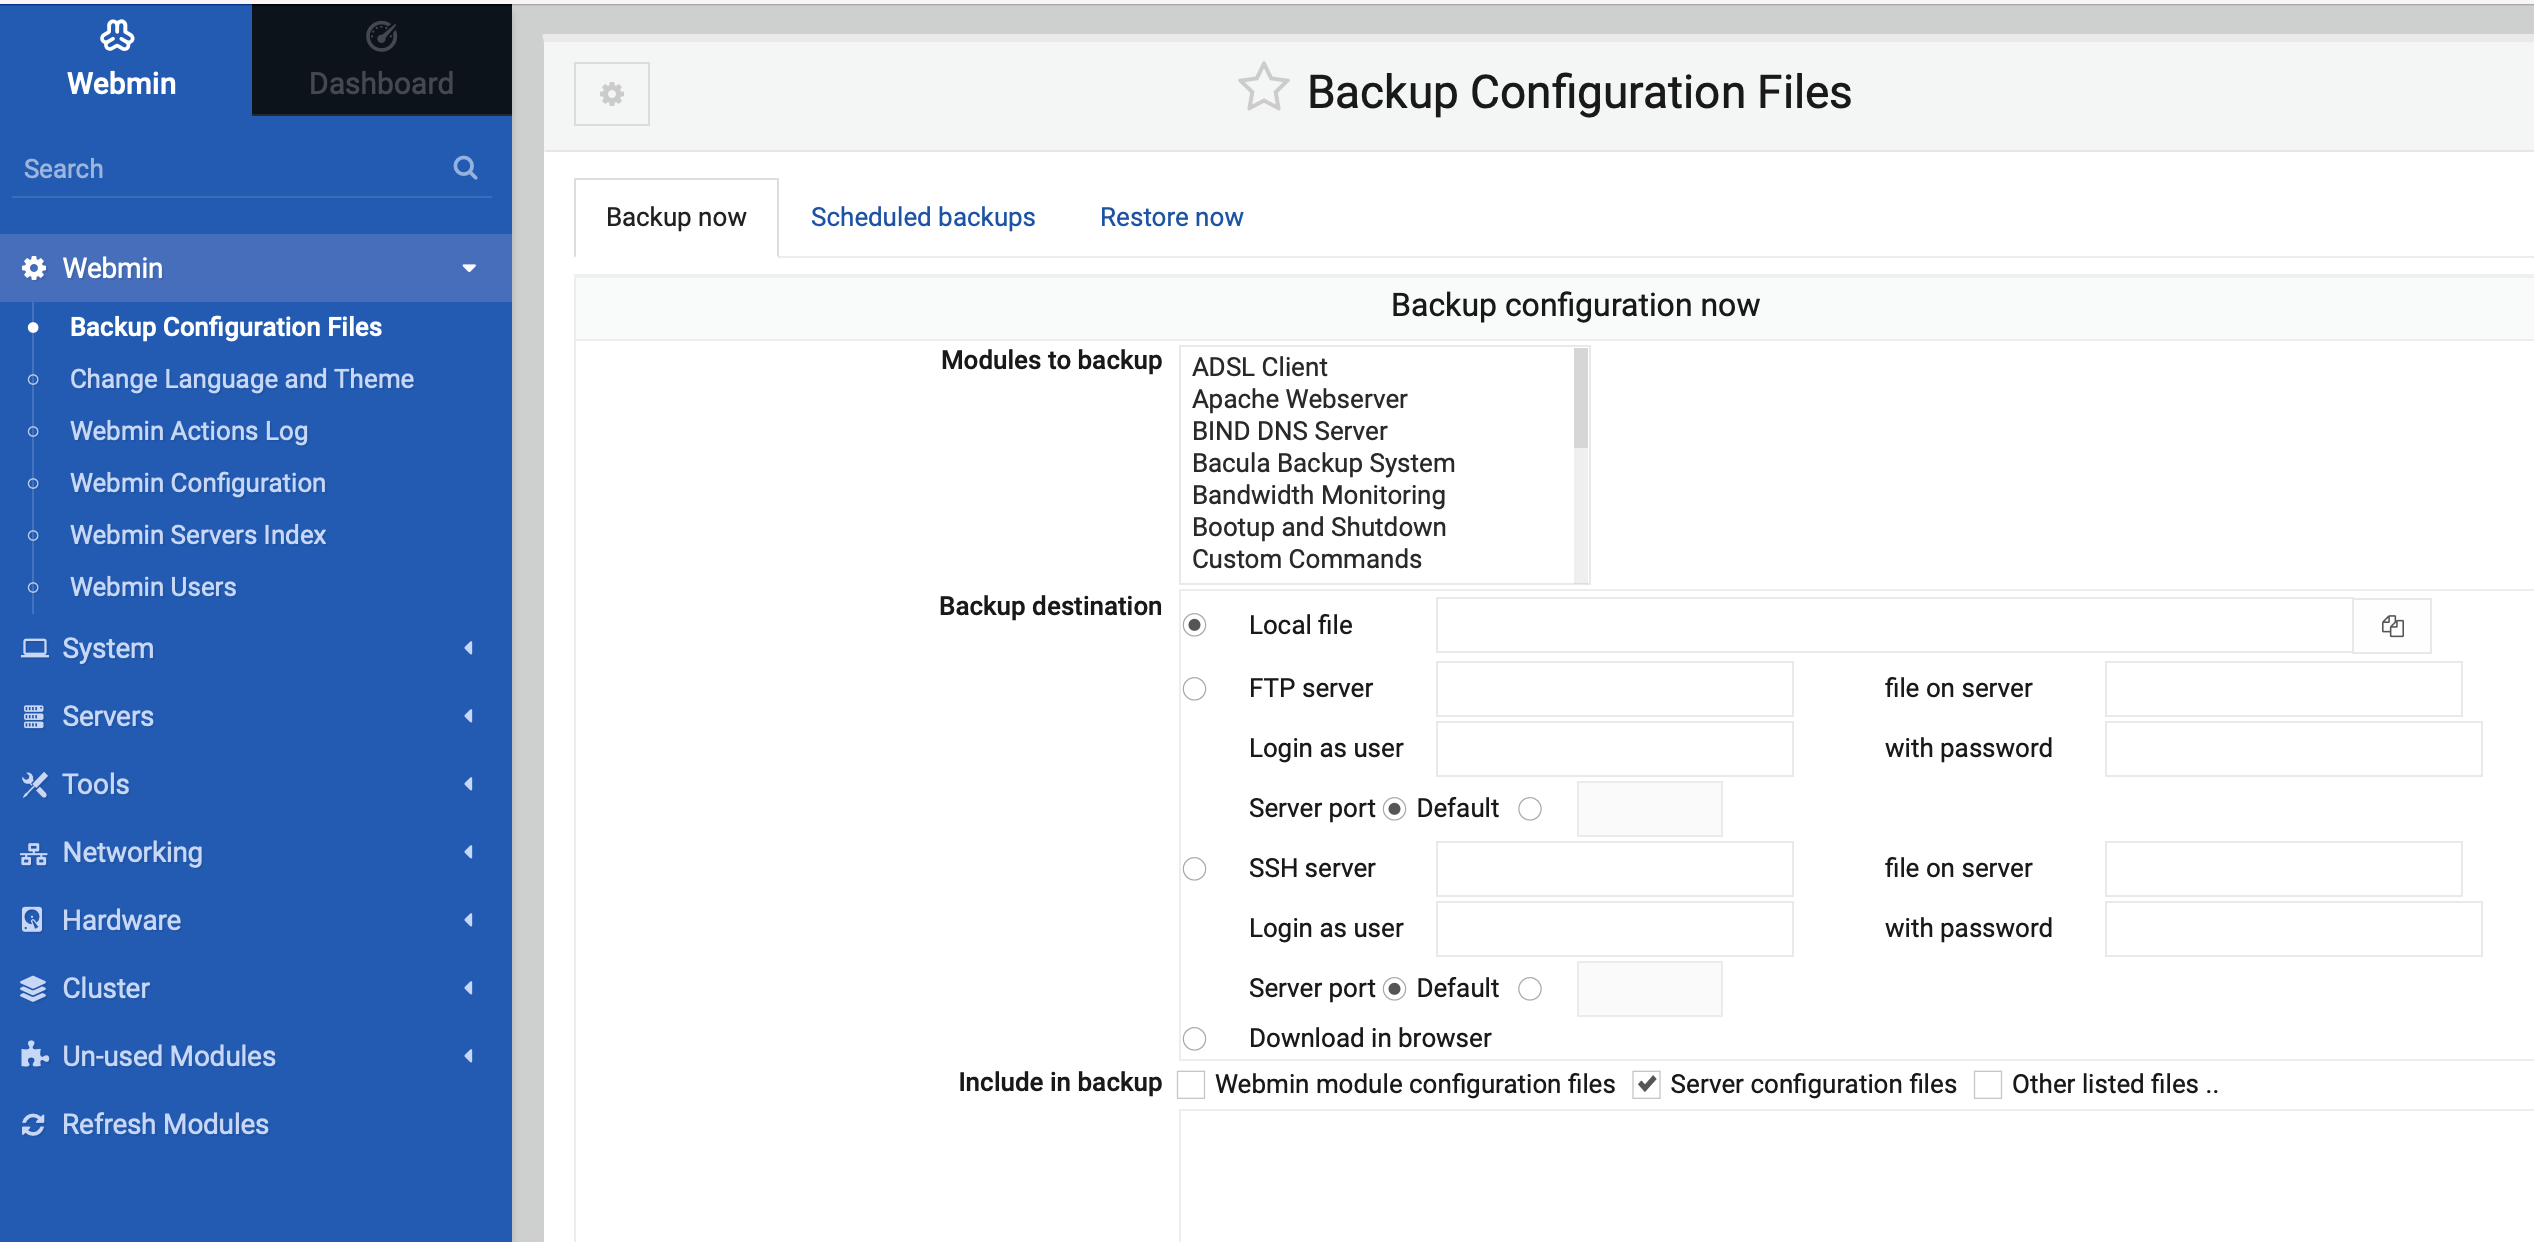Switch to Scheduled backups tab
The height and width of the screenshot is (1242, 2534).
click(922, 217)
